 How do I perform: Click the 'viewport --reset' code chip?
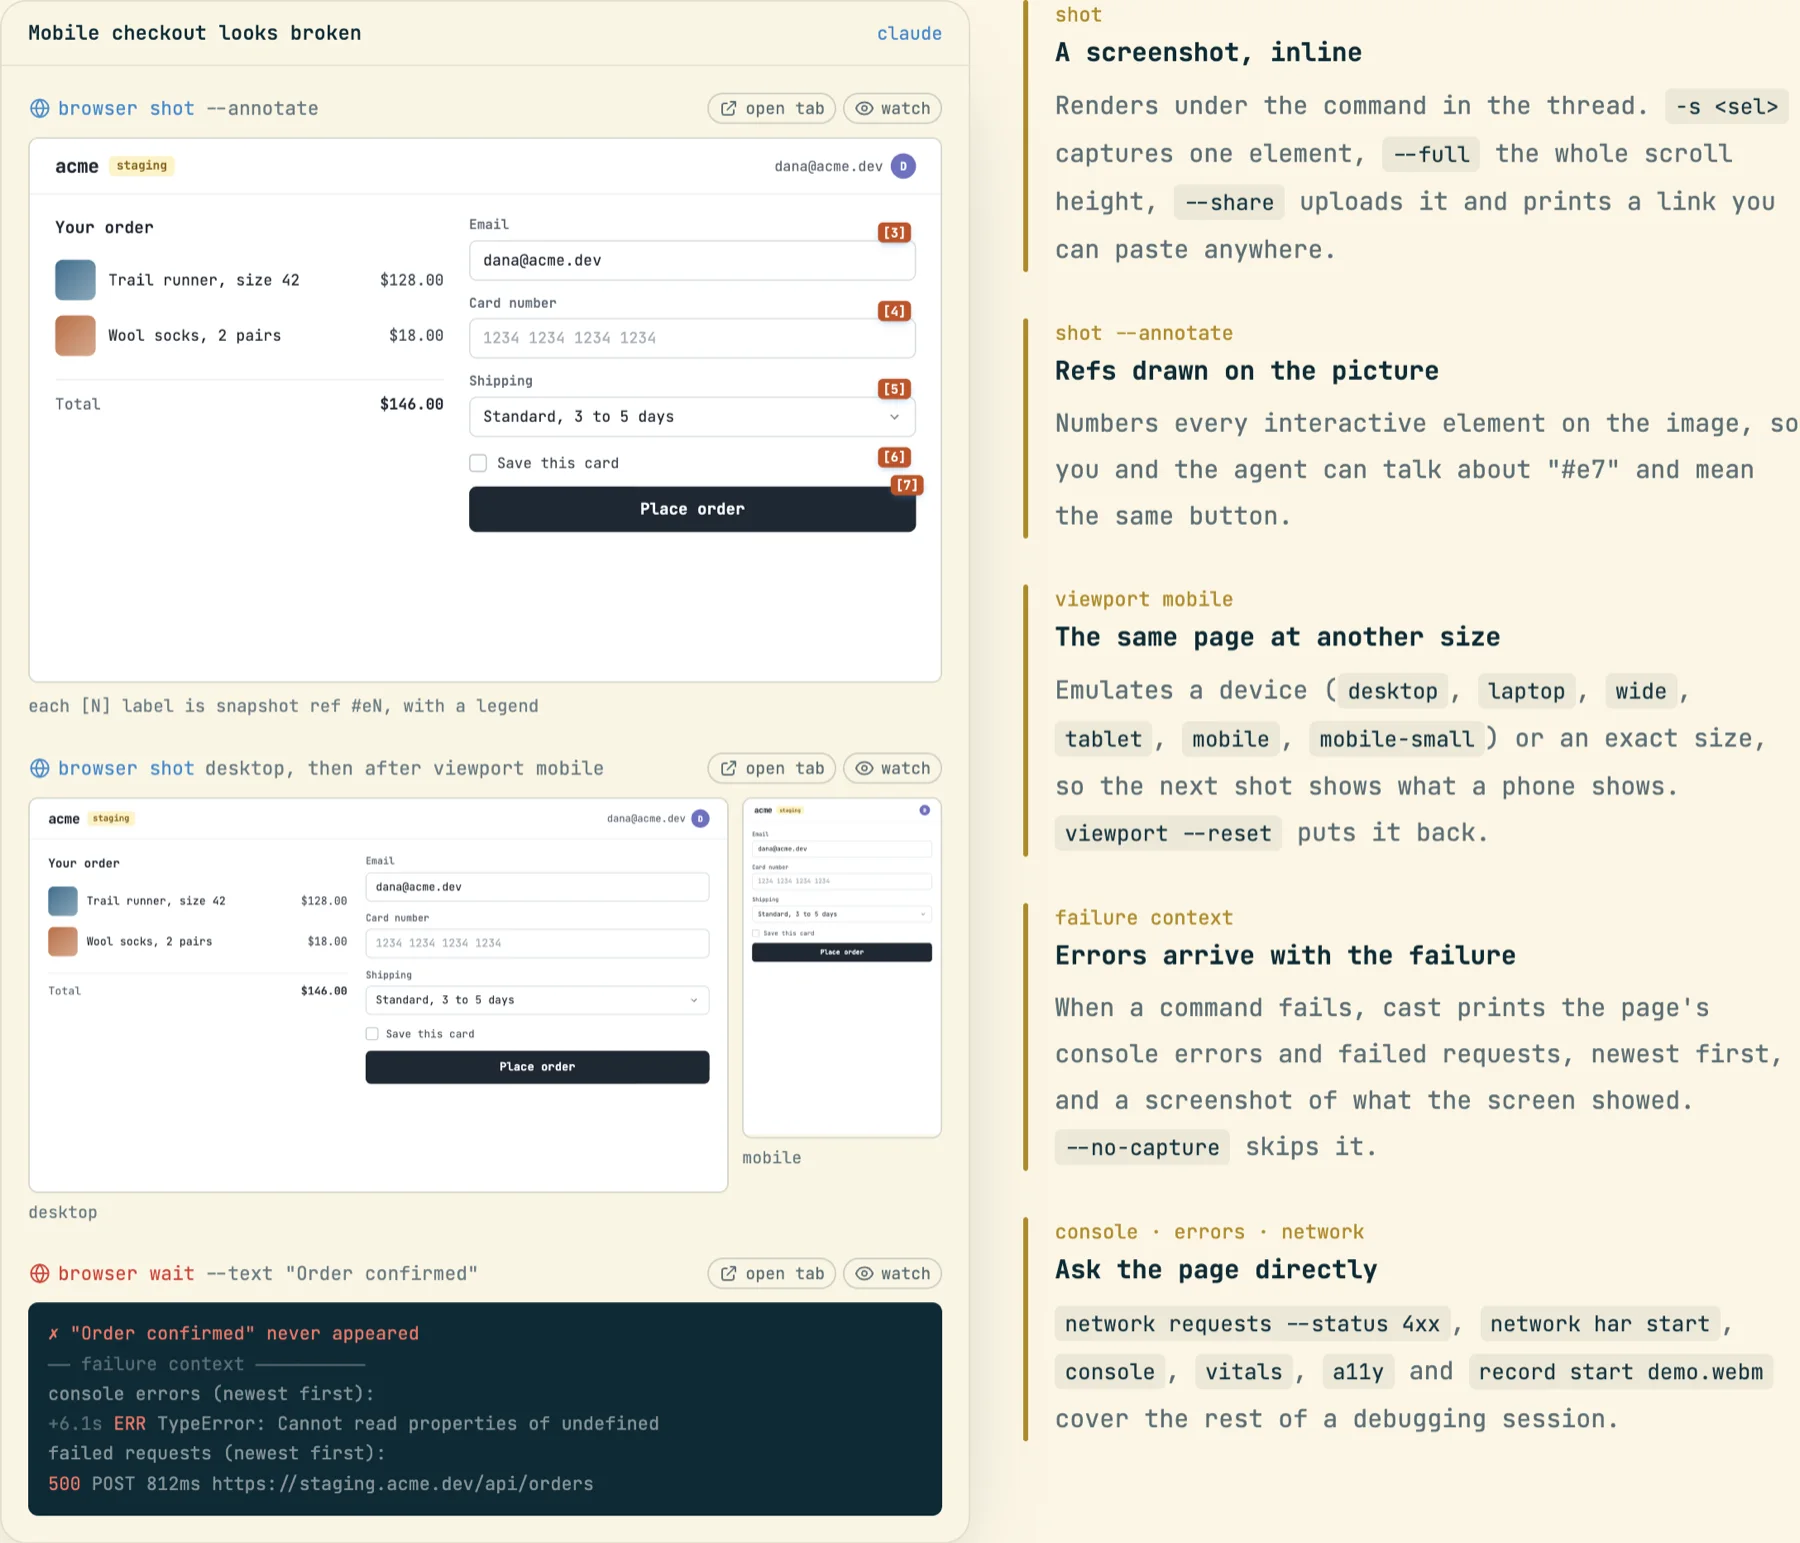point(1168,834)
